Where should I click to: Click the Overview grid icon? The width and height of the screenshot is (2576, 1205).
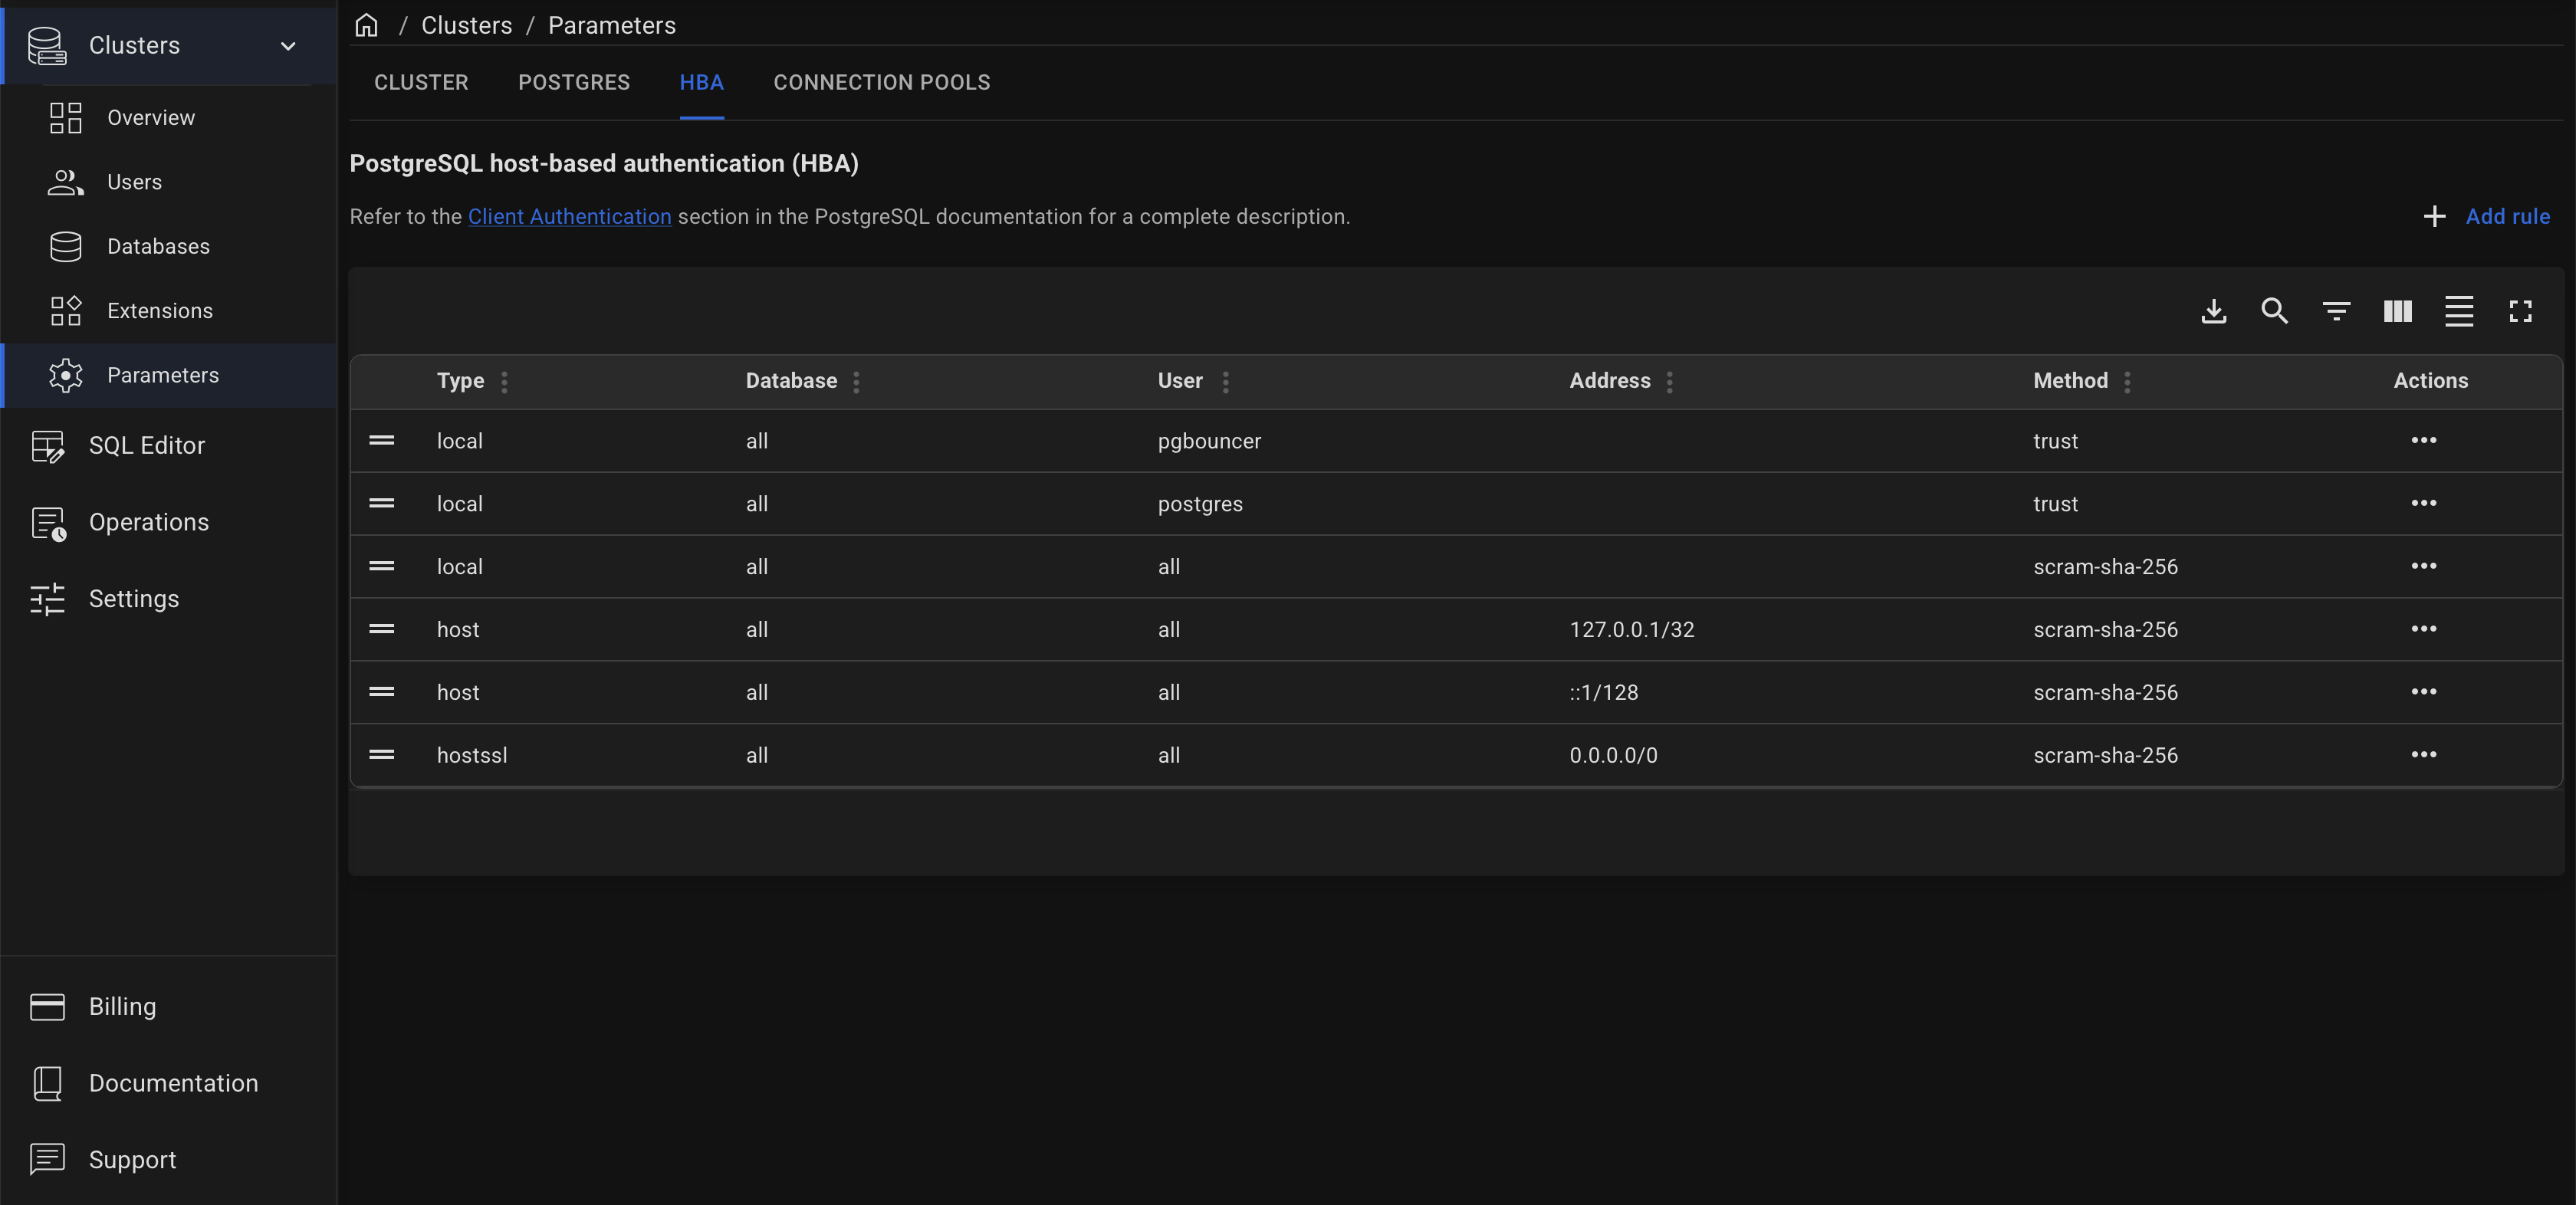click(x=66, y=118)
